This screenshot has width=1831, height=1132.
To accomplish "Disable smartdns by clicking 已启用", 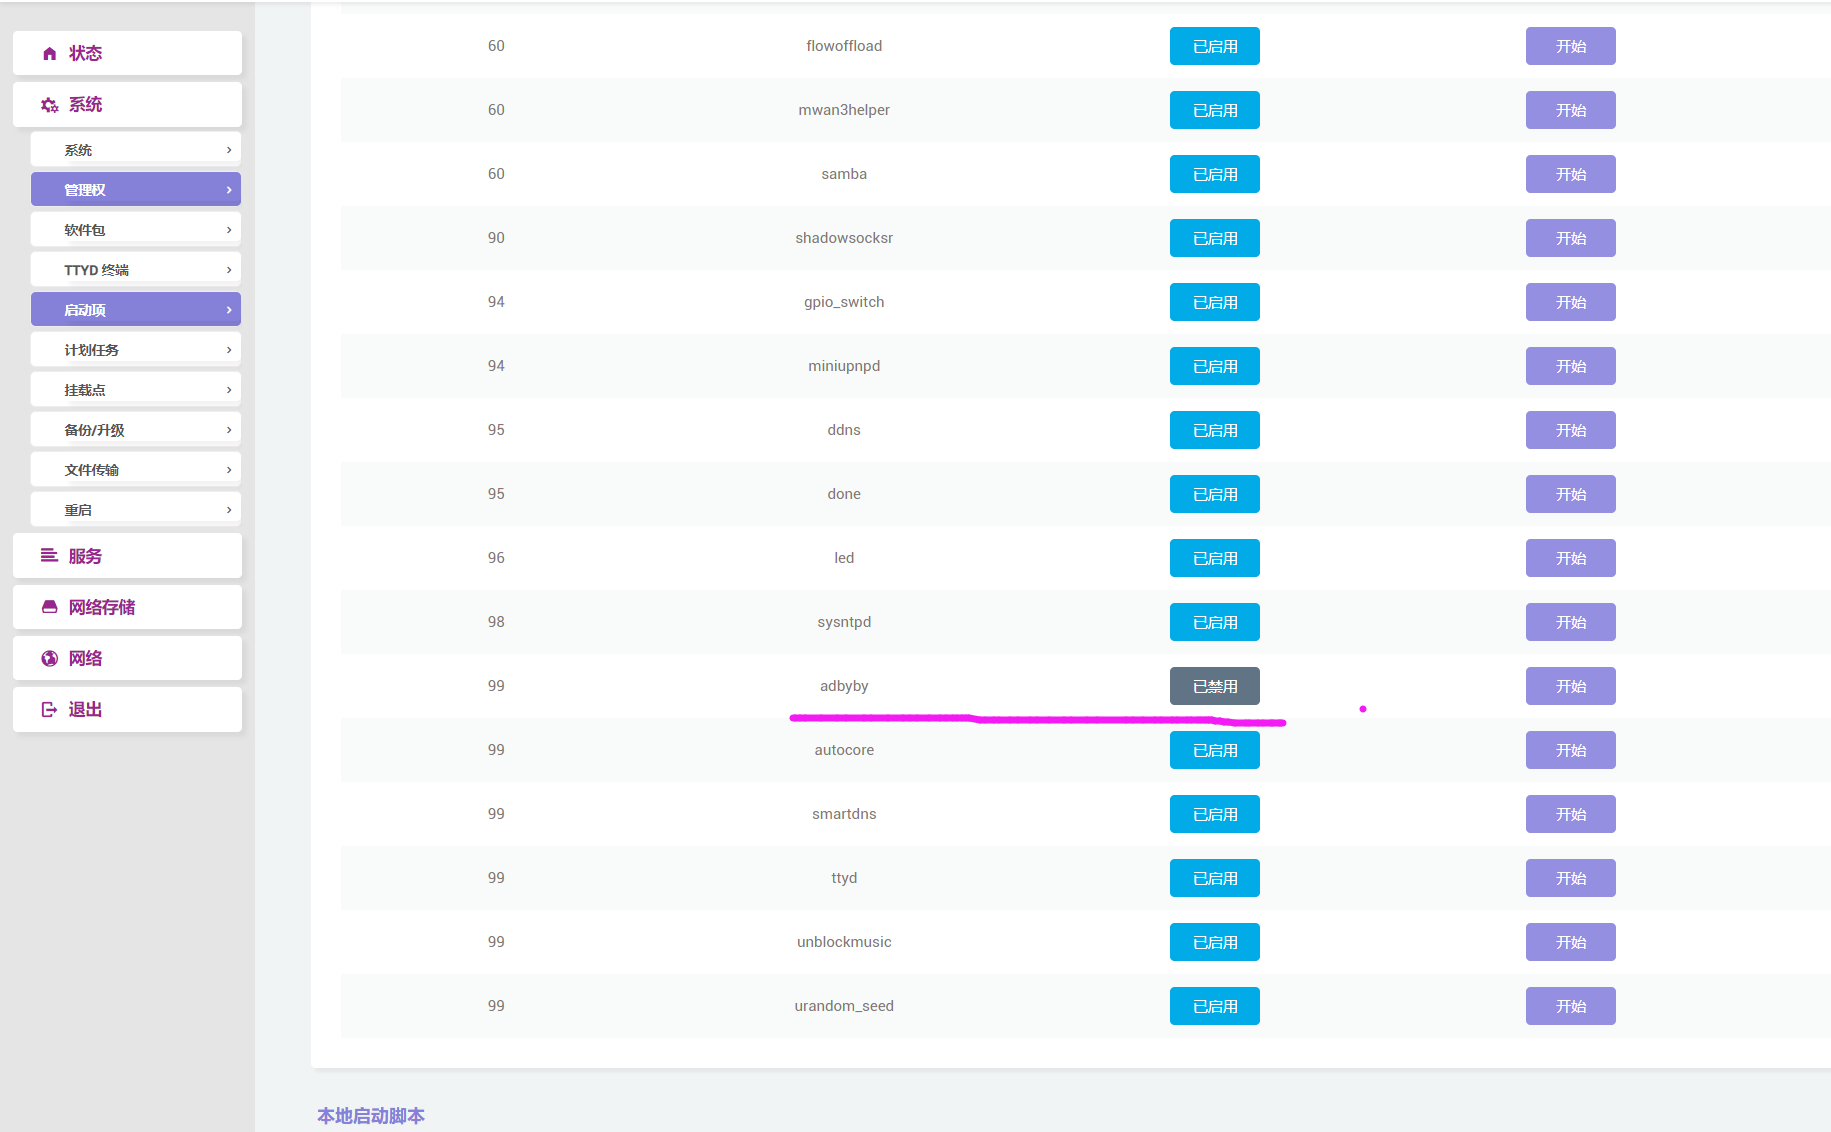I will [x=1214, y=814].
